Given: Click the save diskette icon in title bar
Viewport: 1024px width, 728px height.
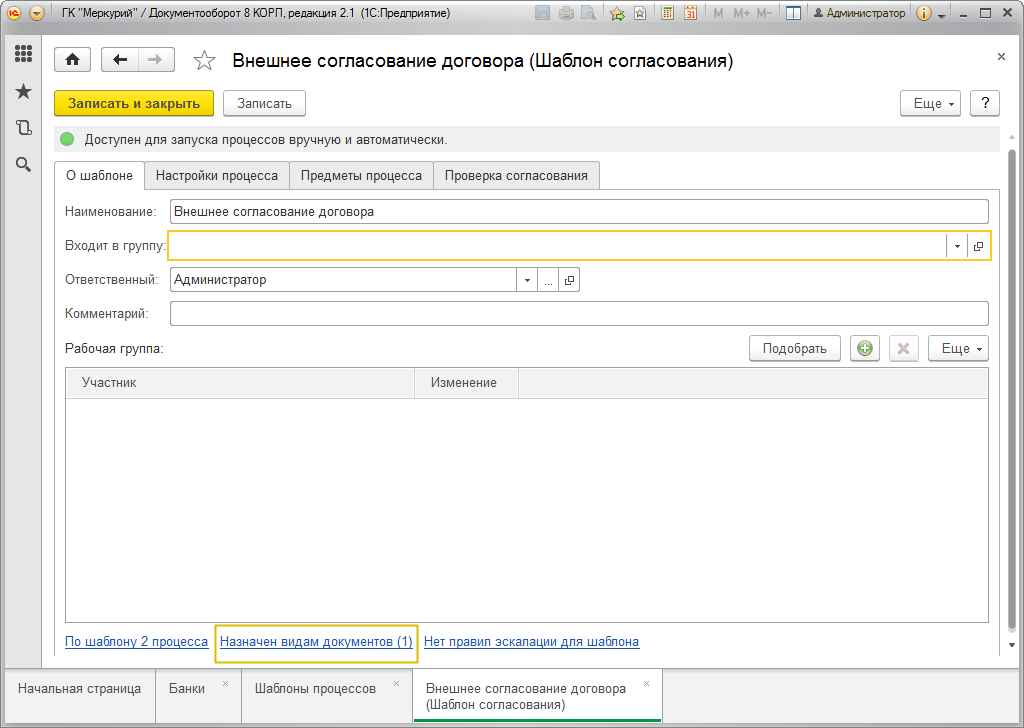Looking at the screenshot, I should [542, 13].
